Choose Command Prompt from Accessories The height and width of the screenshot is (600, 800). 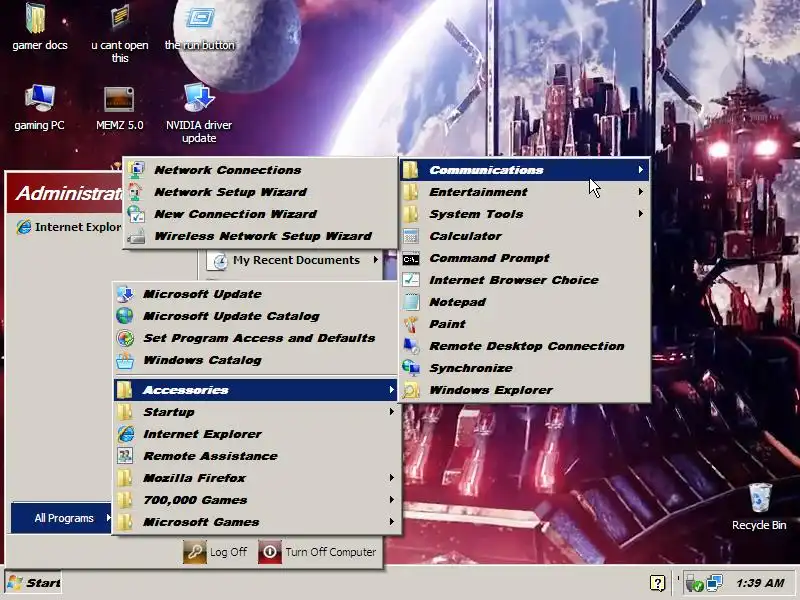click(525, 258)
